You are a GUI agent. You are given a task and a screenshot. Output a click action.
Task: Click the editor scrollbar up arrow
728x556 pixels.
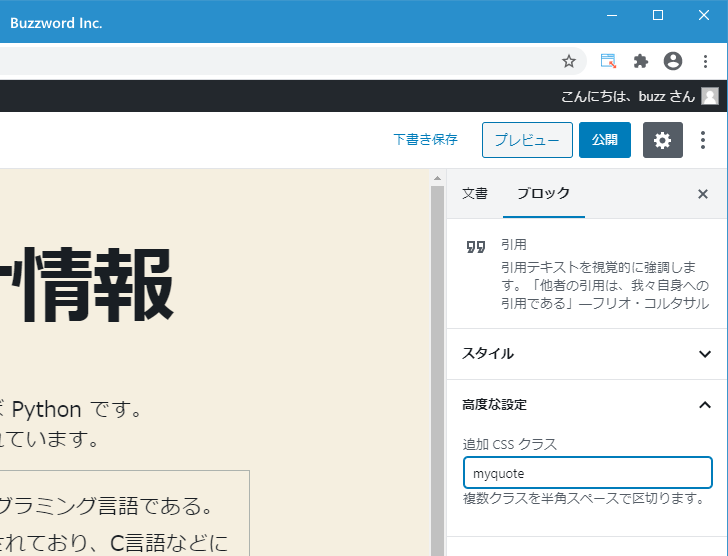tap(437, 178)
